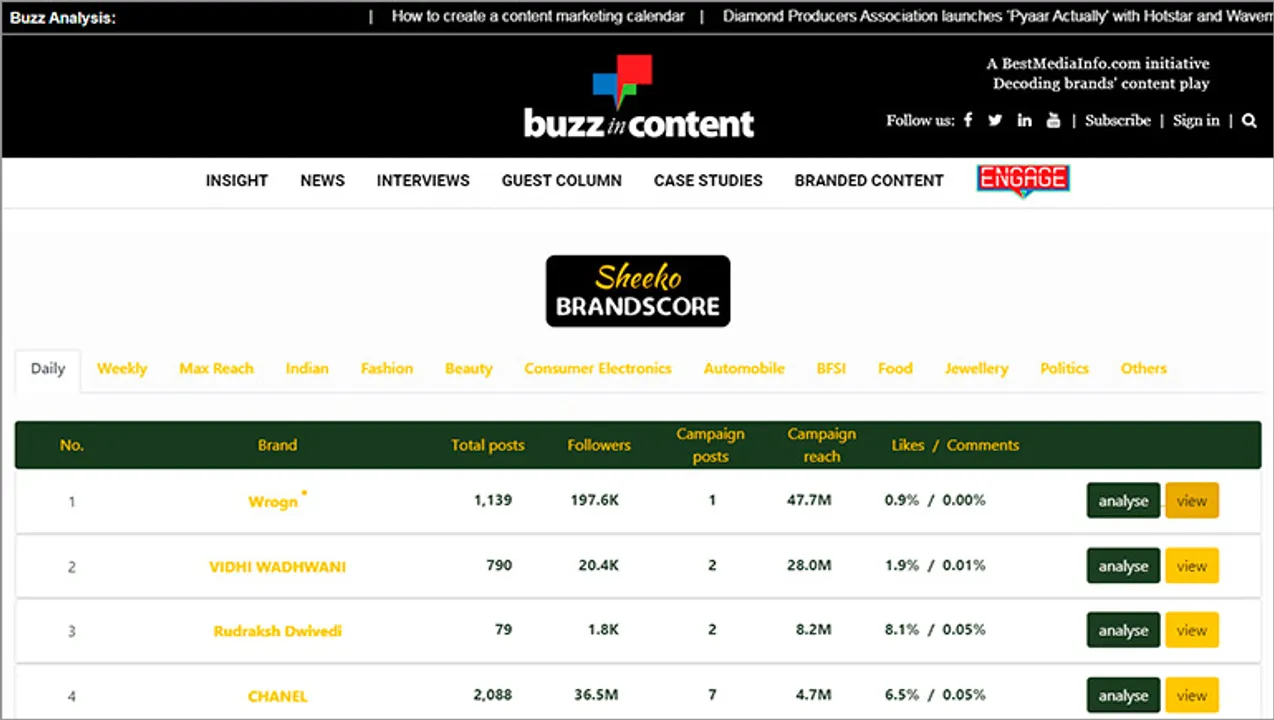Switch to the Beauty tab

tap(469, 369)
